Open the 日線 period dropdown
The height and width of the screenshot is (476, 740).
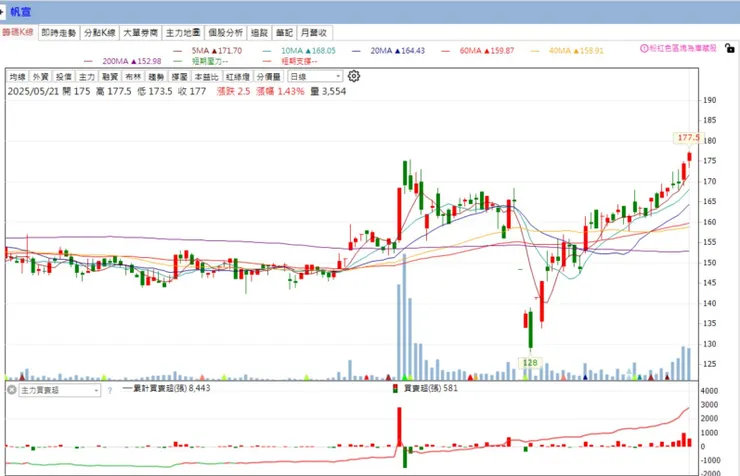[315, 76]
